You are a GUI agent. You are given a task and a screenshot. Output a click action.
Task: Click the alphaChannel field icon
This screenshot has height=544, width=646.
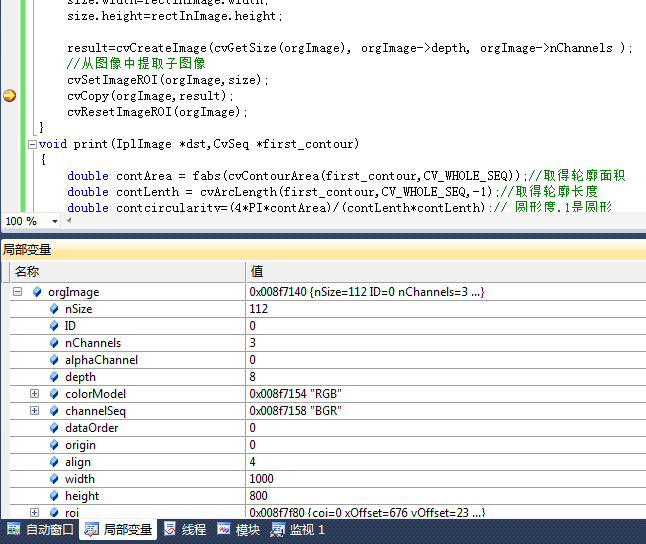tap(54, 360)
